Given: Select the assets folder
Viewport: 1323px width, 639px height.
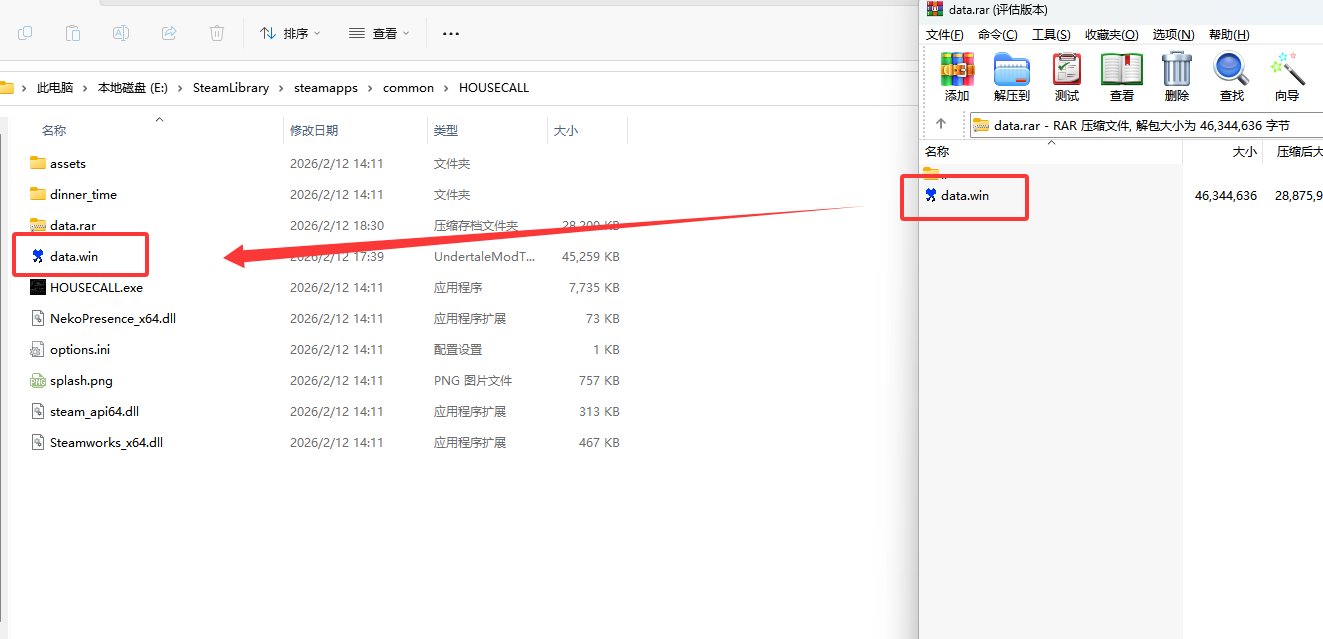Looking at the screenshot, I should click(x=67, y=164).
